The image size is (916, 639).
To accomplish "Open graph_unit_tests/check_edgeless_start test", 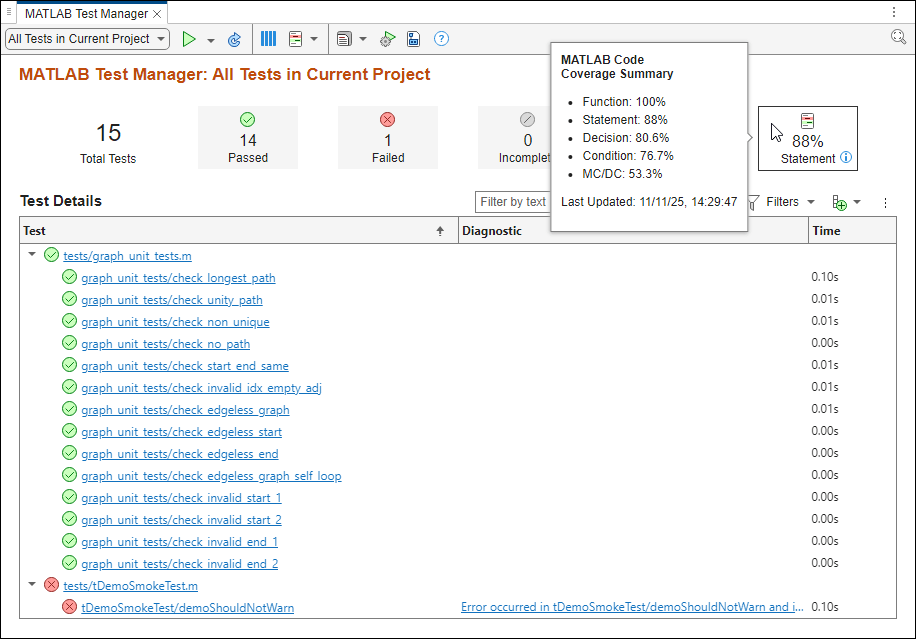I will 181,432.
